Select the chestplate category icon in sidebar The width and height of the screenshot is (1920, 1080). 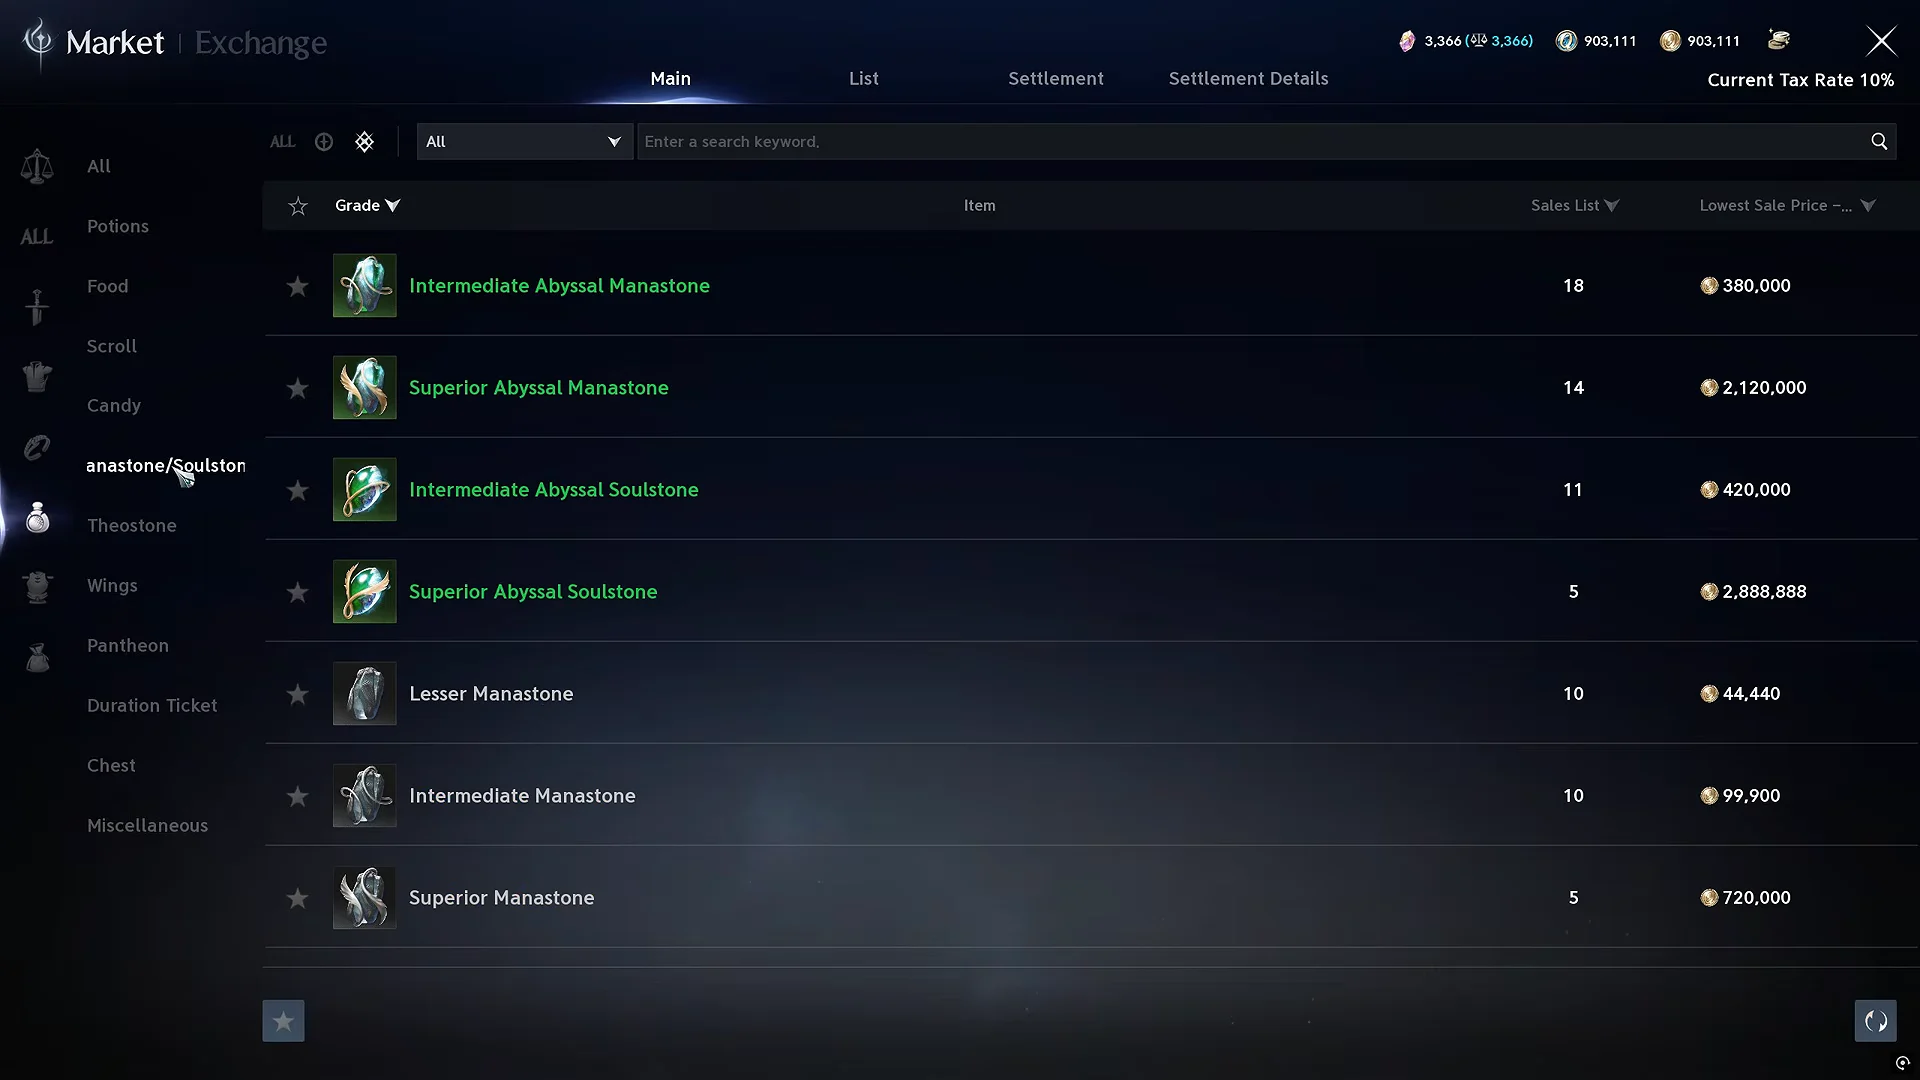(37, 587)
